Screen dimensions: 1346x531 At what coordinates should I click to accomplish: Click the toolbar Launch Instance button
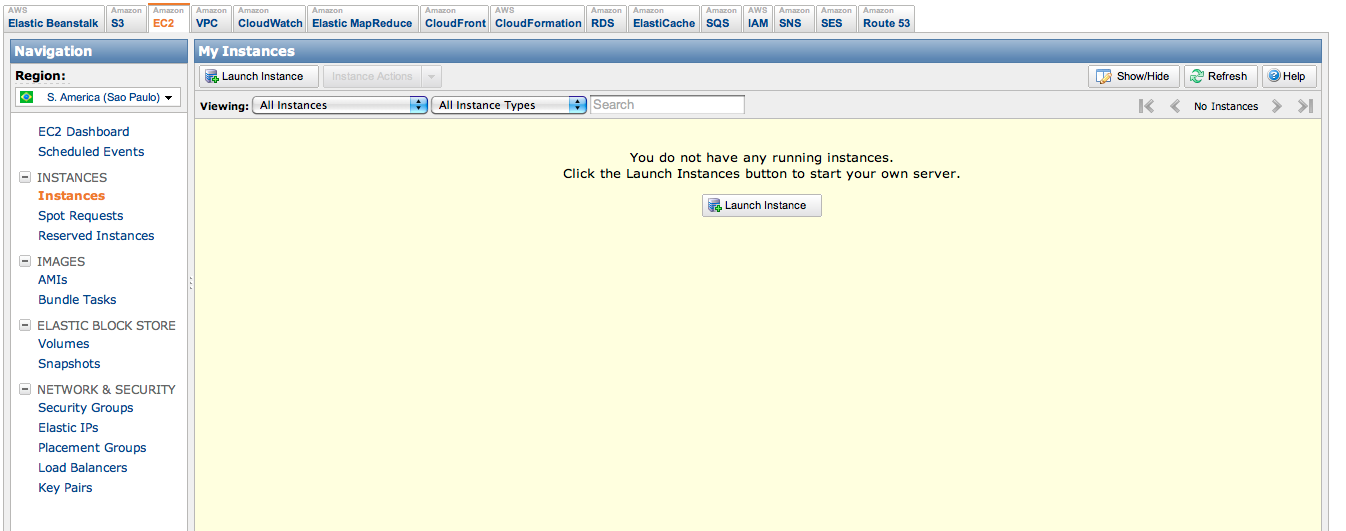tap(259, 76)
